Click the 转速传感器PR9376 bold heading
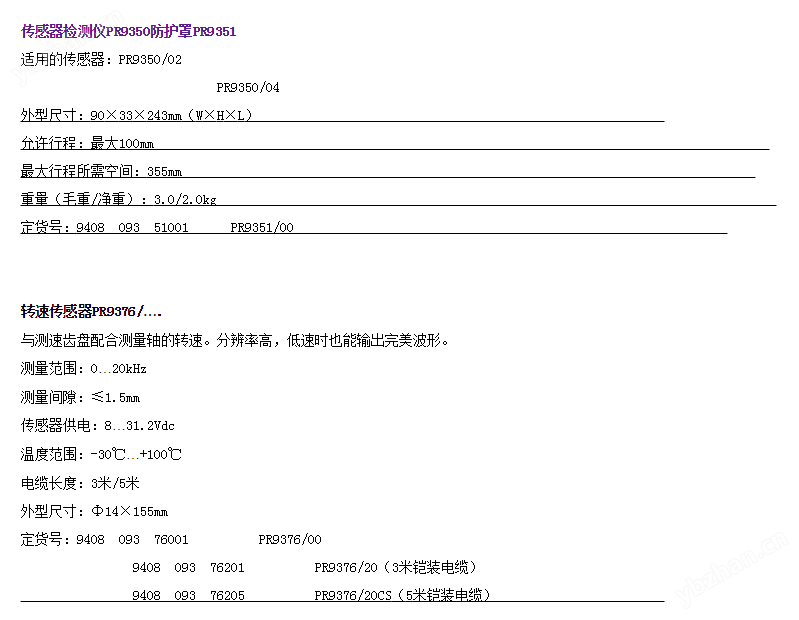 click(91, 311)
